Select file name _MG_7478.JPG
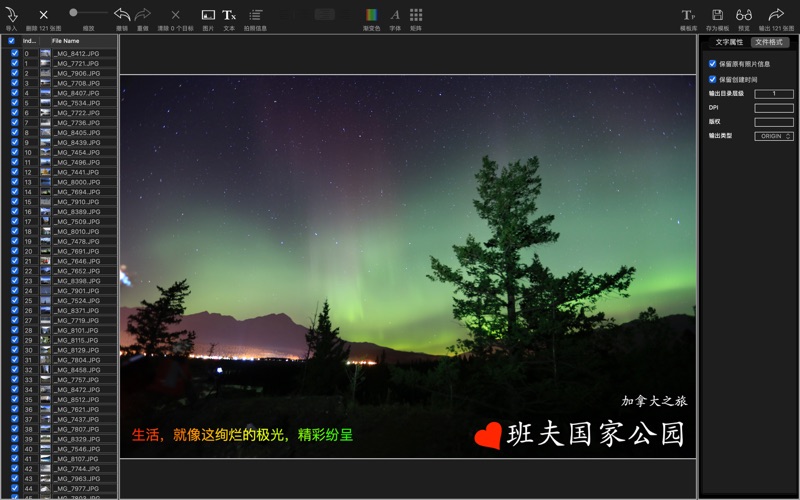 (77, 241)
